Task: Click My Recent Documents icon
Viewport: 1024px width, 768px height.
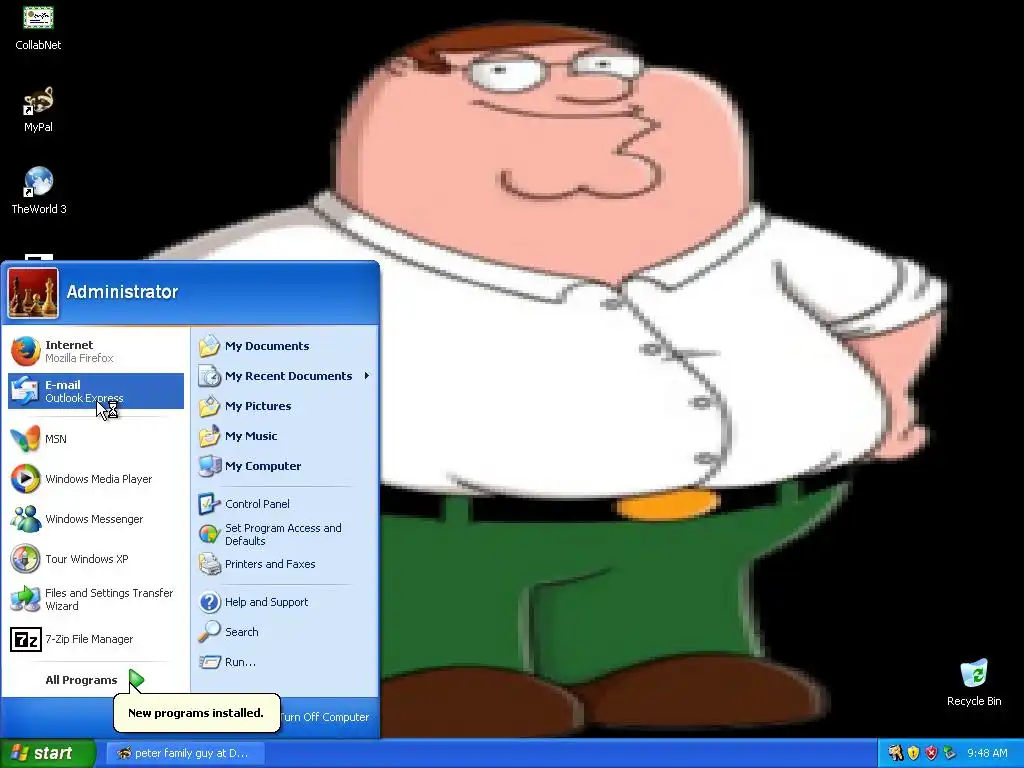Action: 210,376
